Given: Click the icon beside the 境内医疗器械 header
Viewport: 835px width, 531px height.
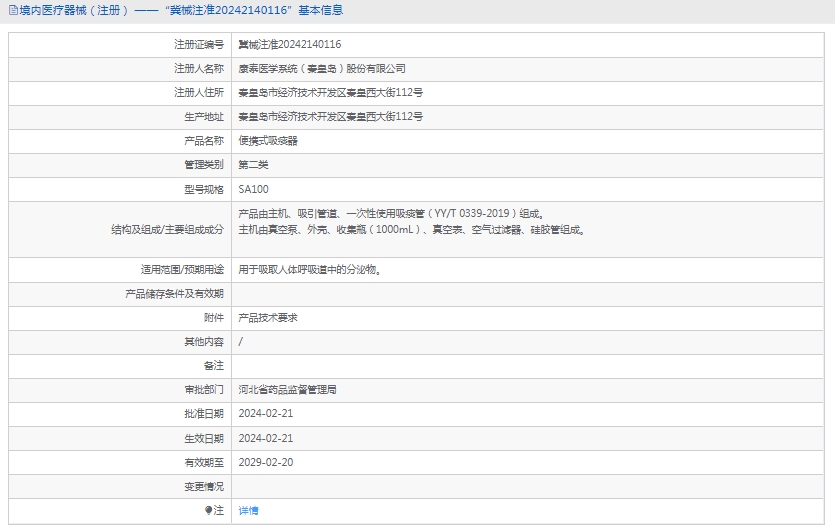Looking at the screenshot, I should pos(11,11).
